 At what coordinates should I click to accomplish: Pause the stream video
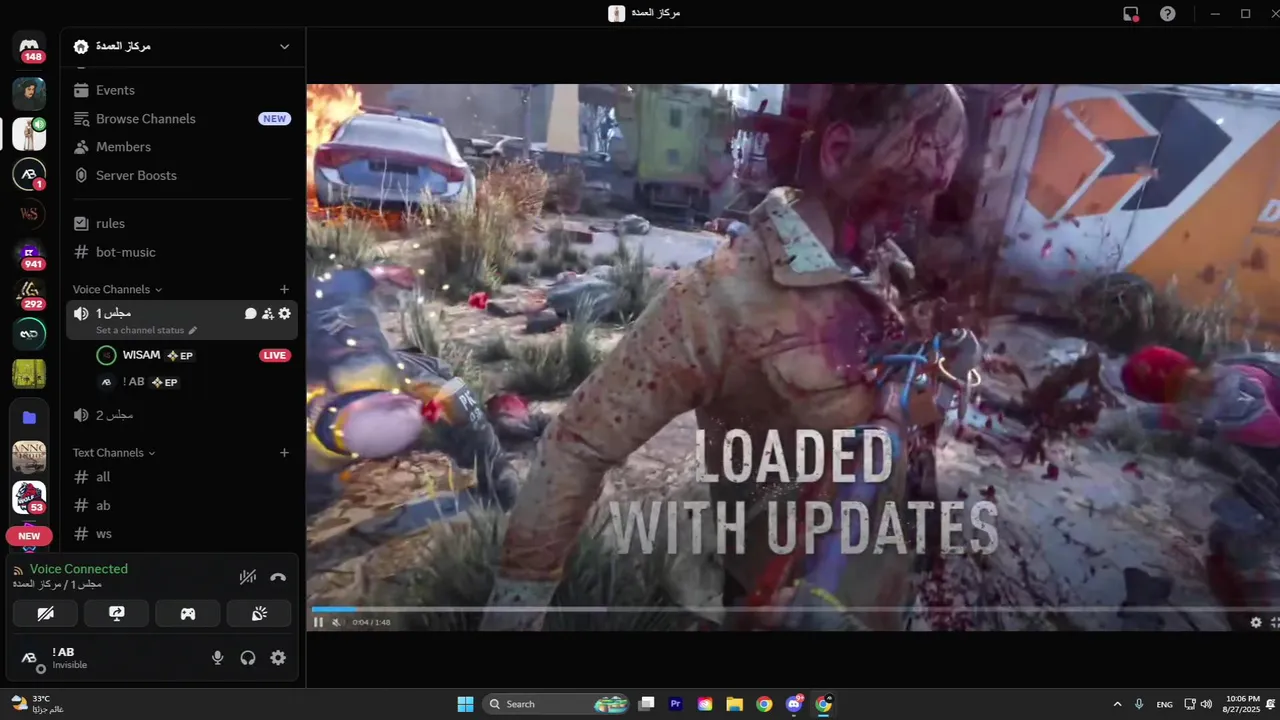point(318,622)
